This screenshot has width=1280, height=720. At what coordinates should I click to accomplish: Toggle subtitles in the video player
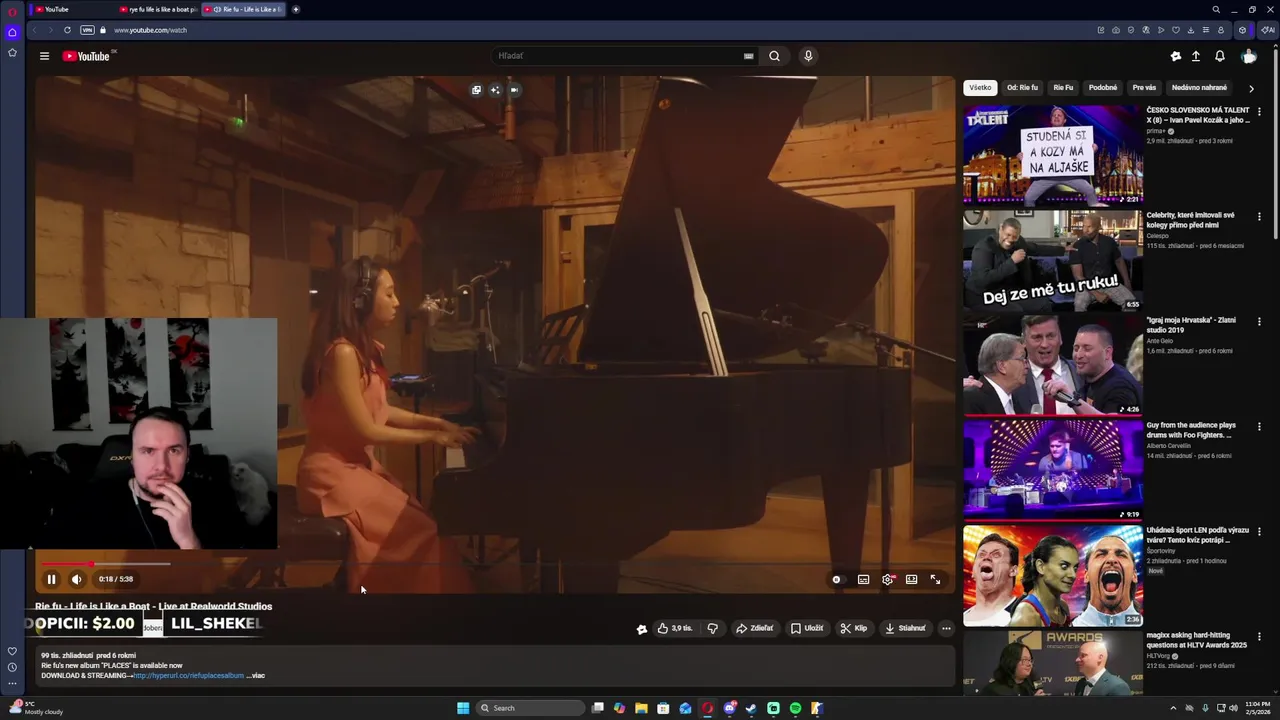(x=863, y=579)
